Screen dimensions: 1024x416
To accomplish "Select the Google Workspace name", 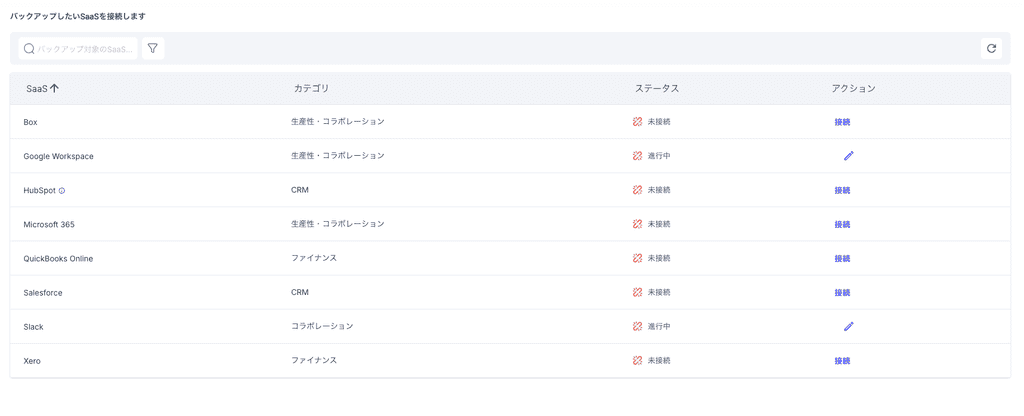I will tap(58, 157).
